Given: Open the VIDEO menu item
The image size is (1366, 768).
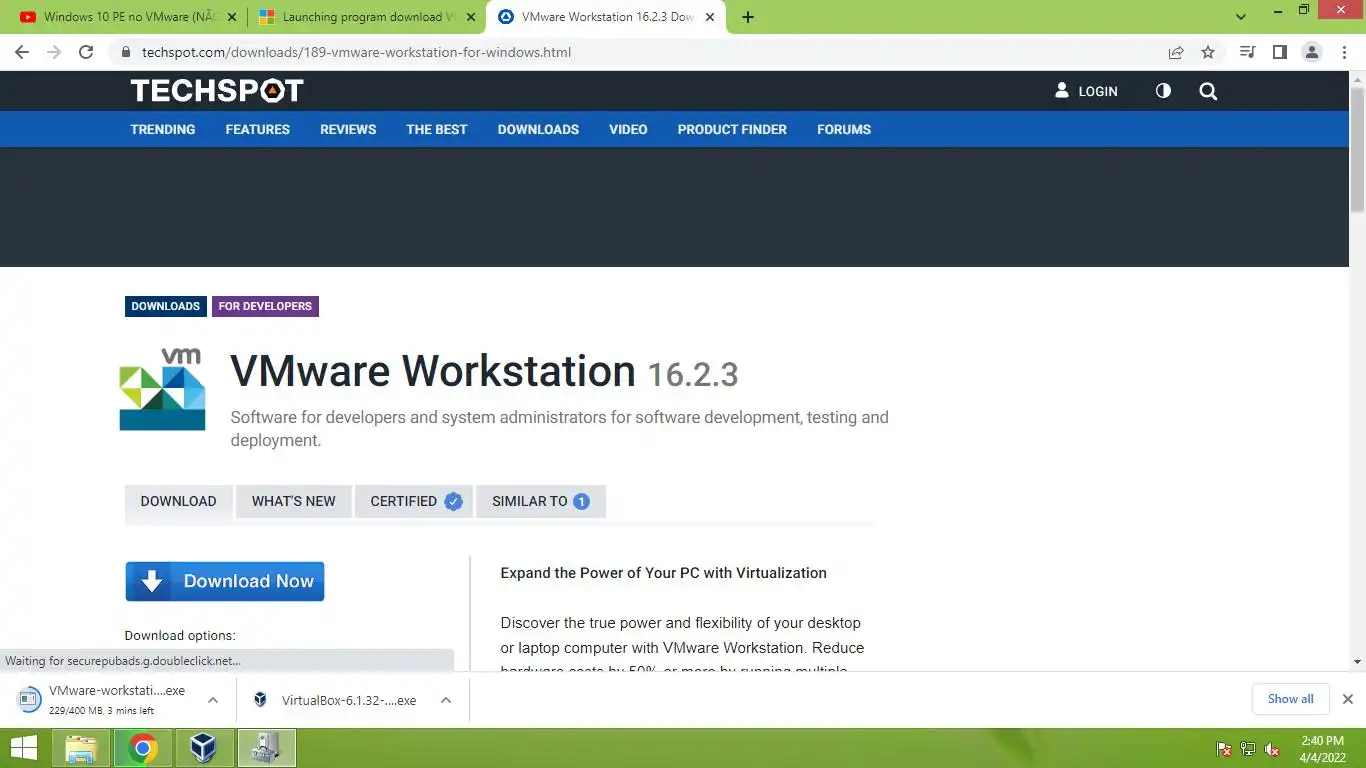Looking at the screenshot, I should tap(628, 129).
